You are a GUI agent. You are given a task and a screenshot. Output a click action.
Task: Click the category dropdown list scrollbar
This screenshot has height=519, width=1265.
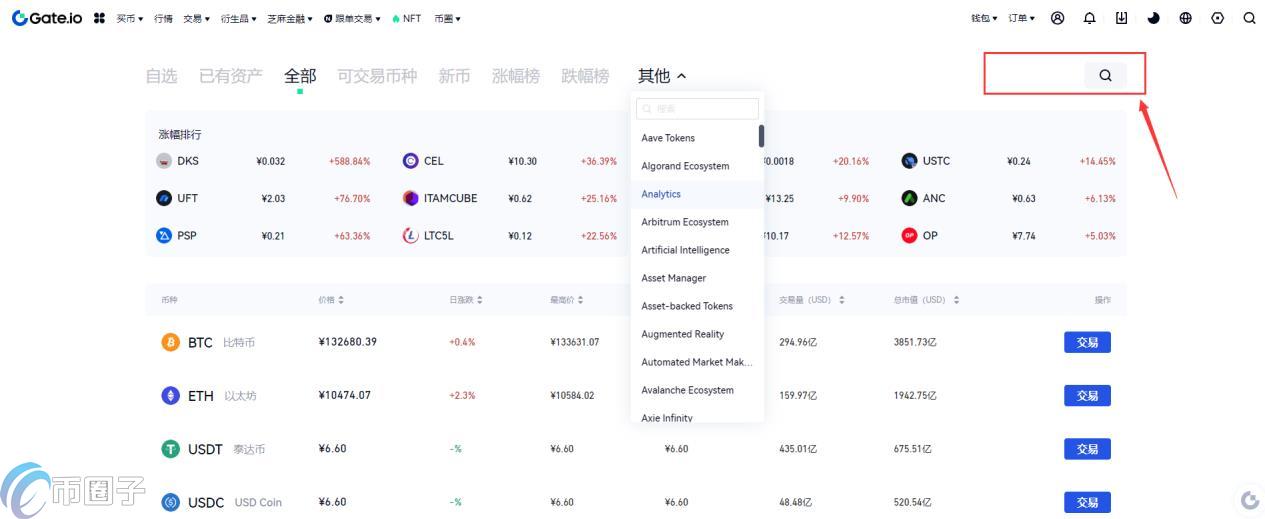click(761, 136)
